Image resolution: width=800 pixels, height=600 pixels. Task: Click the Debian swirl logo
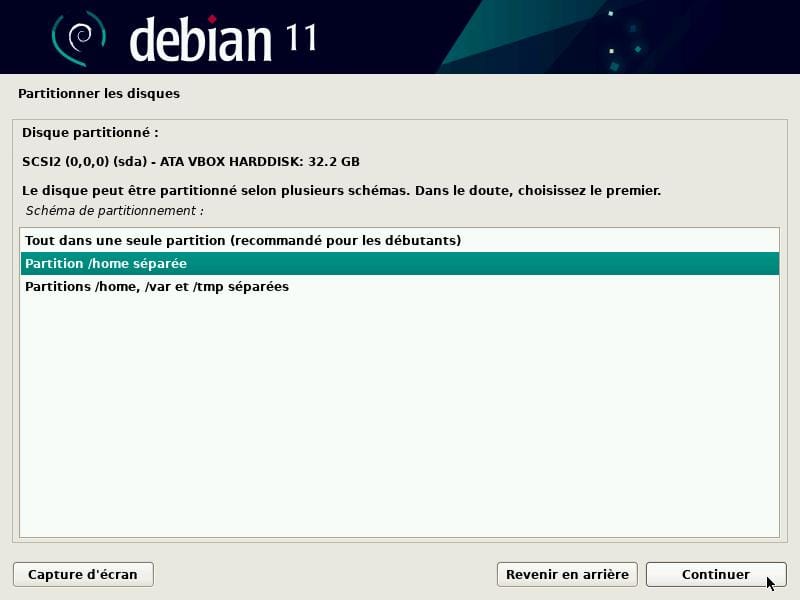tap(78, 39)
